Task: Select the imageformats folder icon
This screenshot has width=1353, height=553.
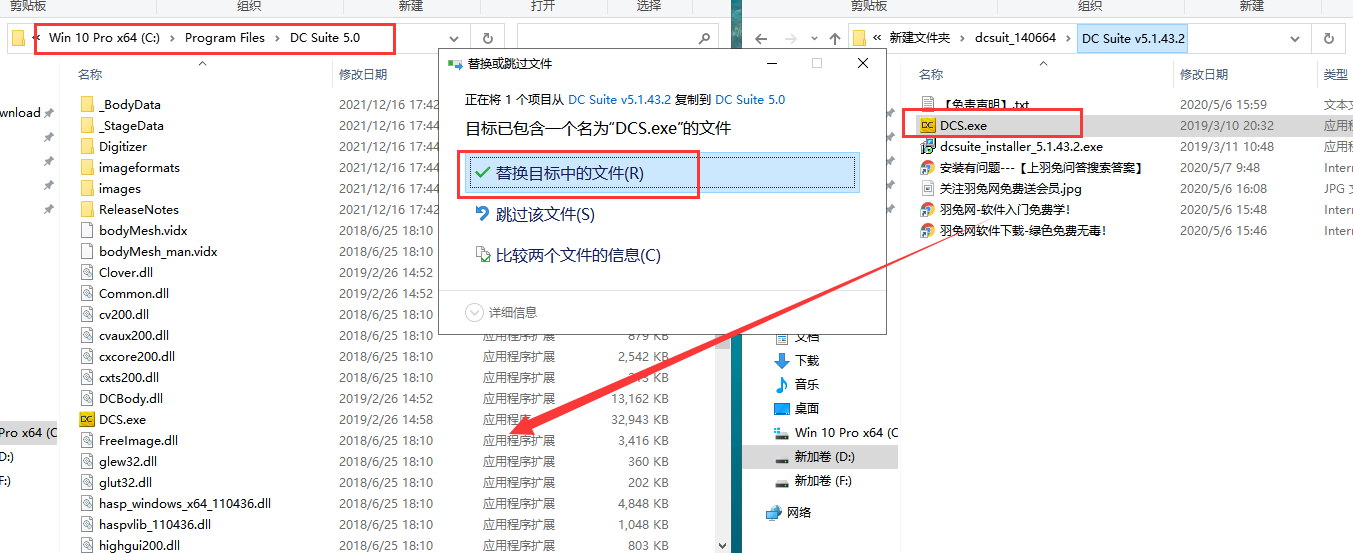Action: pyautogui.click(x=87, y=167)
